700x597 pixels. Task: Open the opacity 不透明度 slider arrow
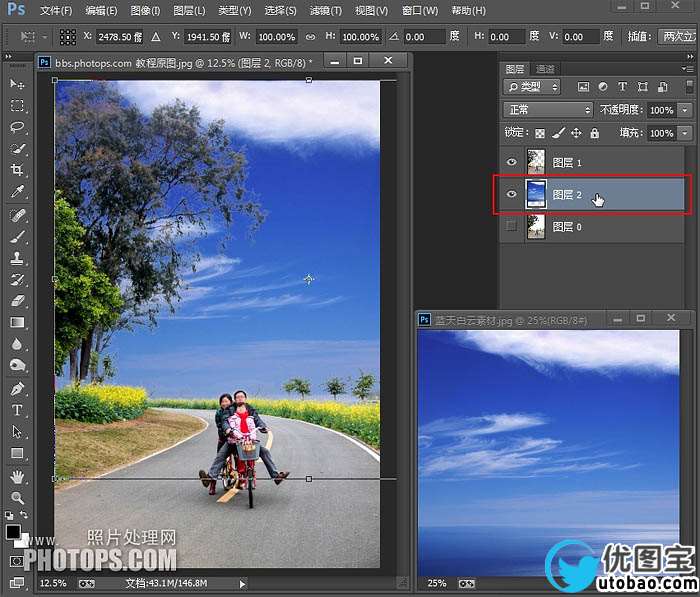tap(685, 110)
